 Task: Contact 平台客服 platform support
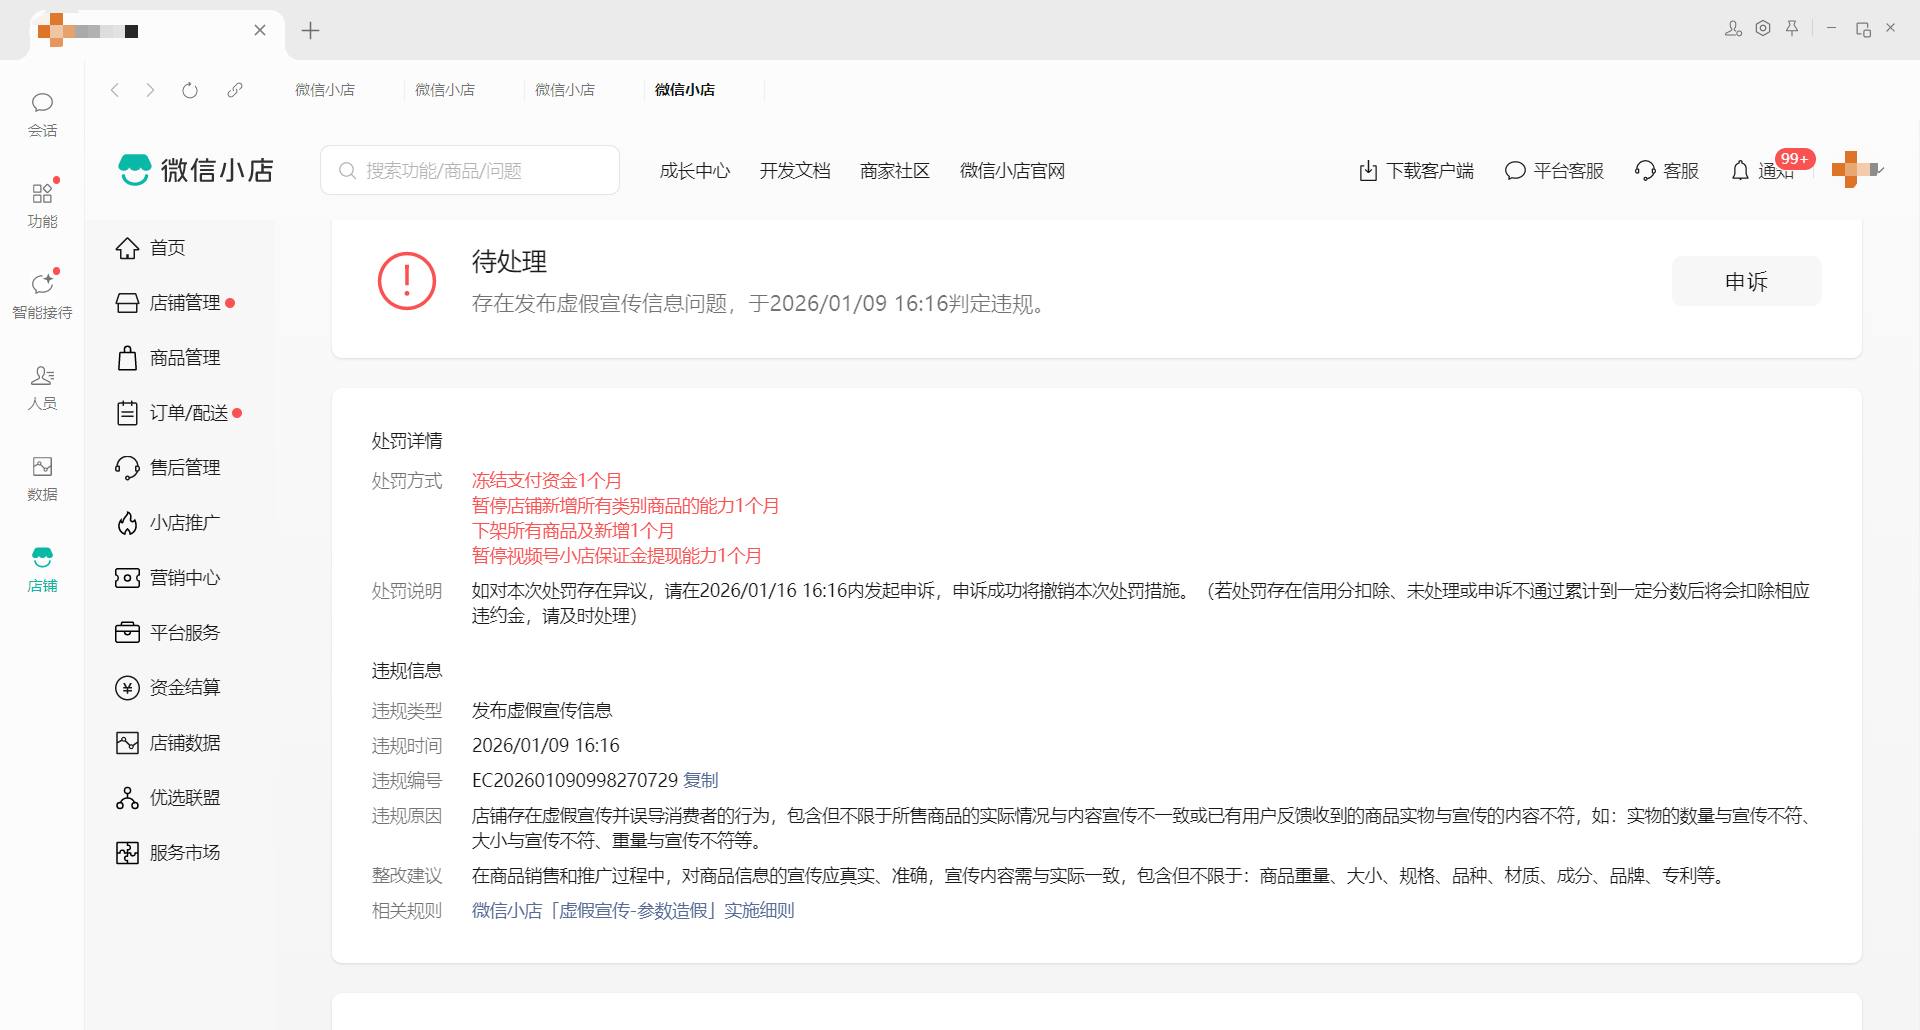[1554, 171]
